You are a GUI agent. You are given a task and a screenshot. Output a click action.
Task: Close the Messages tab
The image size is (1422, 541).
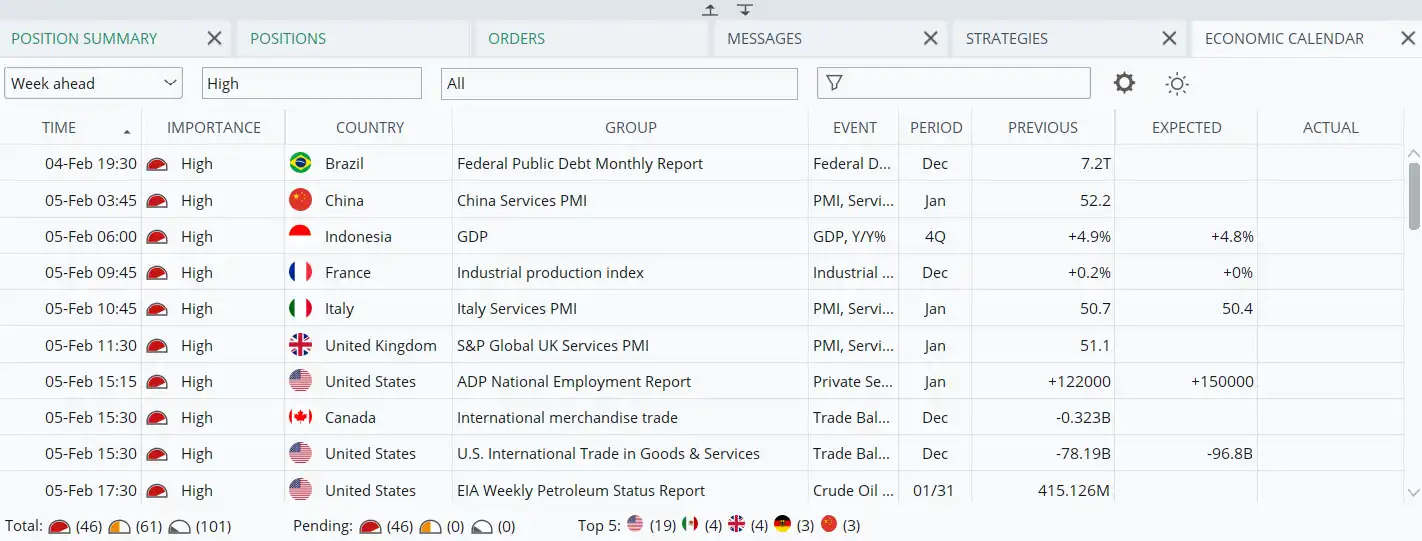coord(930,38)
